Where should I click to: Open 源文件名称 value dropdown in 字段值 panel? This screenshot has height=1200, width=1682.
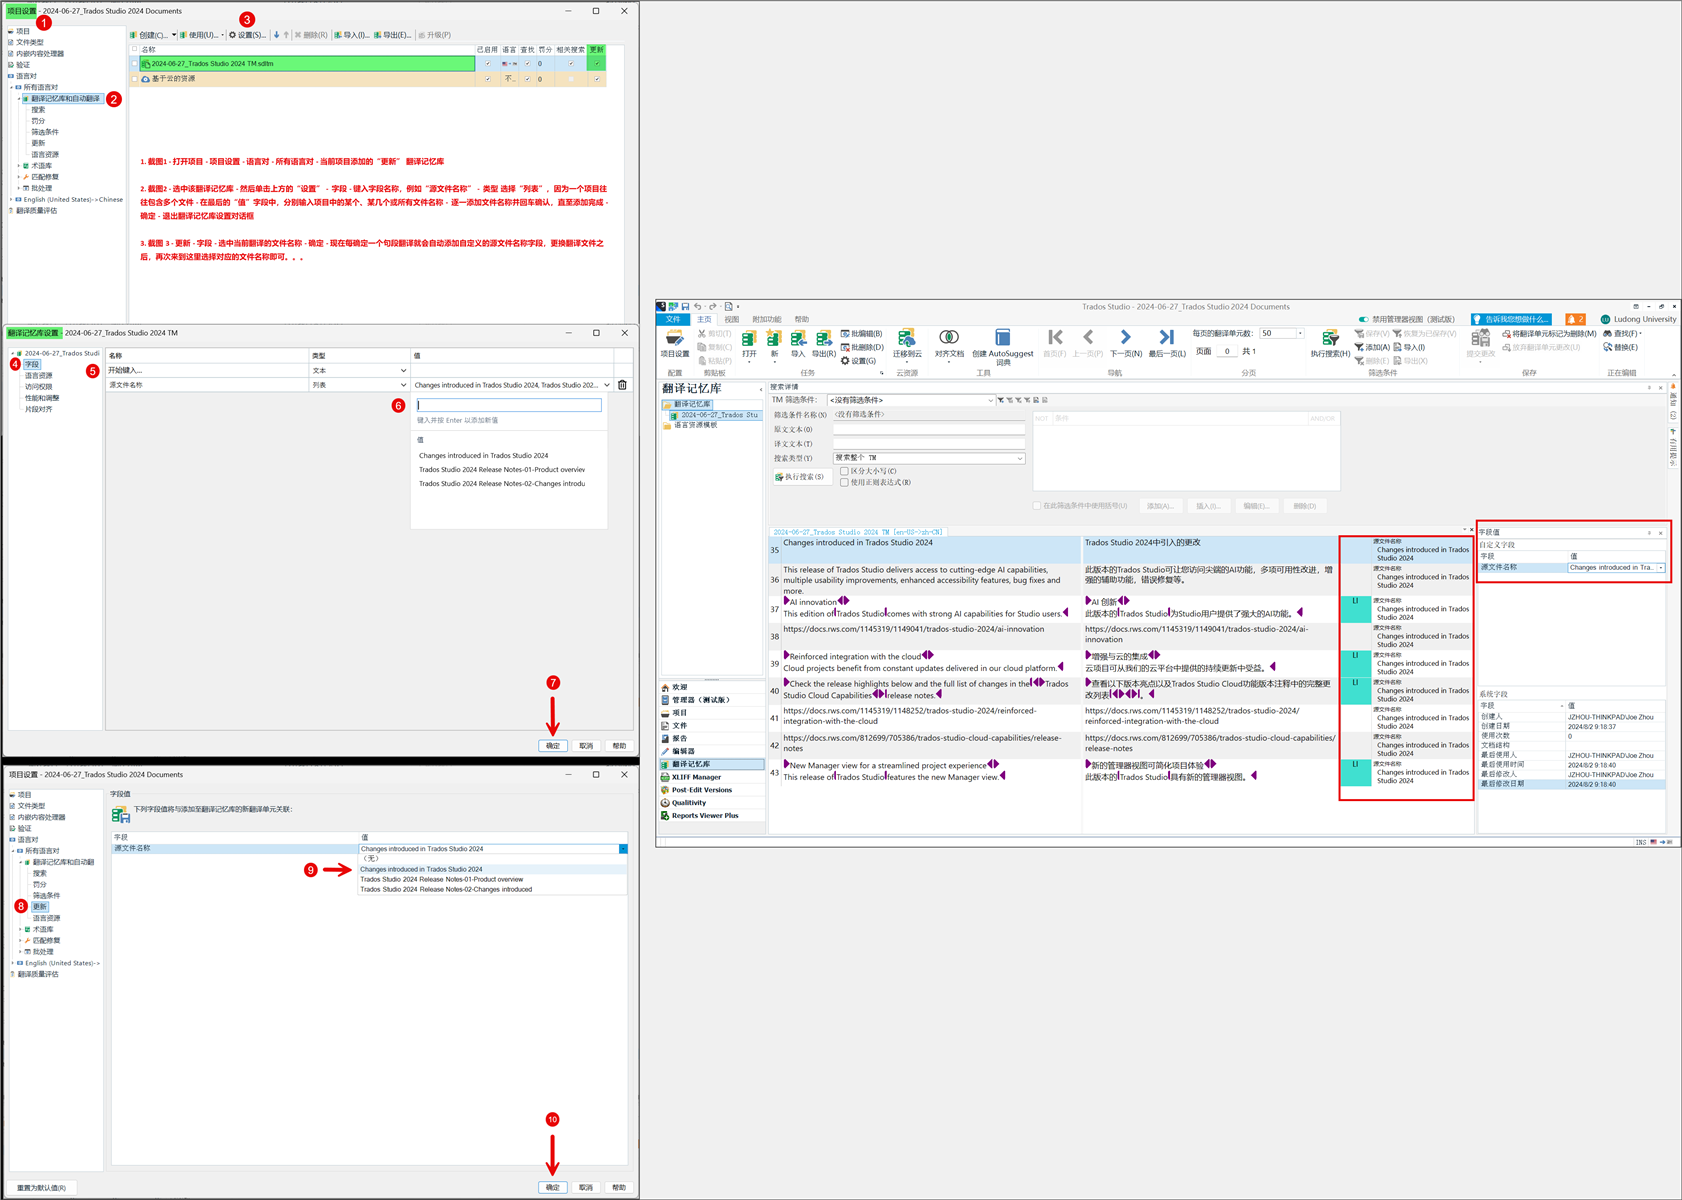[x=1661, y=568]
